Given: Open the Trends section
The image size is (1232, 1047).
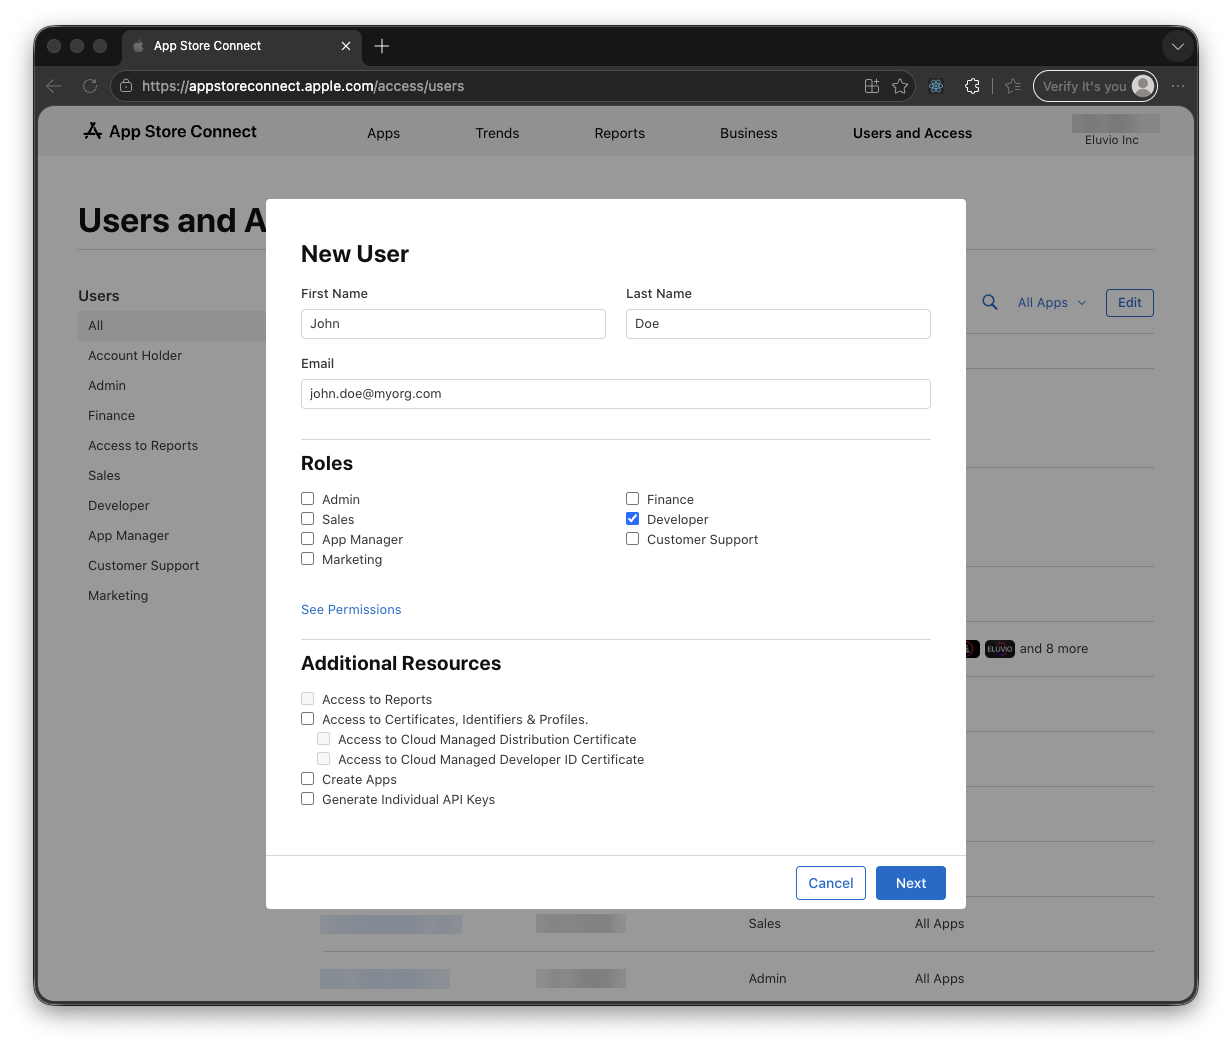Looking at the screenshot, I should pyautogui.click(x=497, y=133).
